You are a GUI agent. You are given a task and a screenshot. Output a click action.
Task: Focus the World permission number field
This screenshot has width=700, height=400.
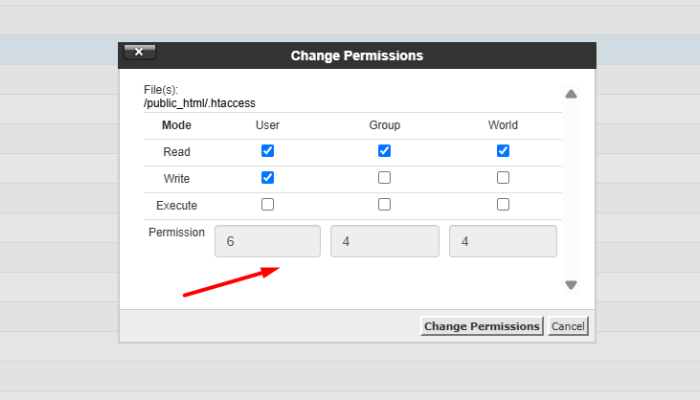pos(503,241)
